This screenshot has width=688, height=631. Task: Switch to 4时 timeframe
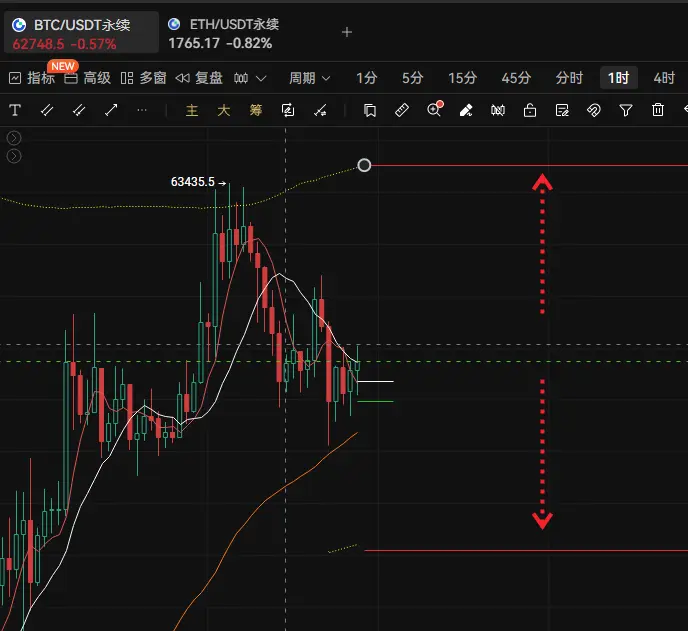pos(664,78)
